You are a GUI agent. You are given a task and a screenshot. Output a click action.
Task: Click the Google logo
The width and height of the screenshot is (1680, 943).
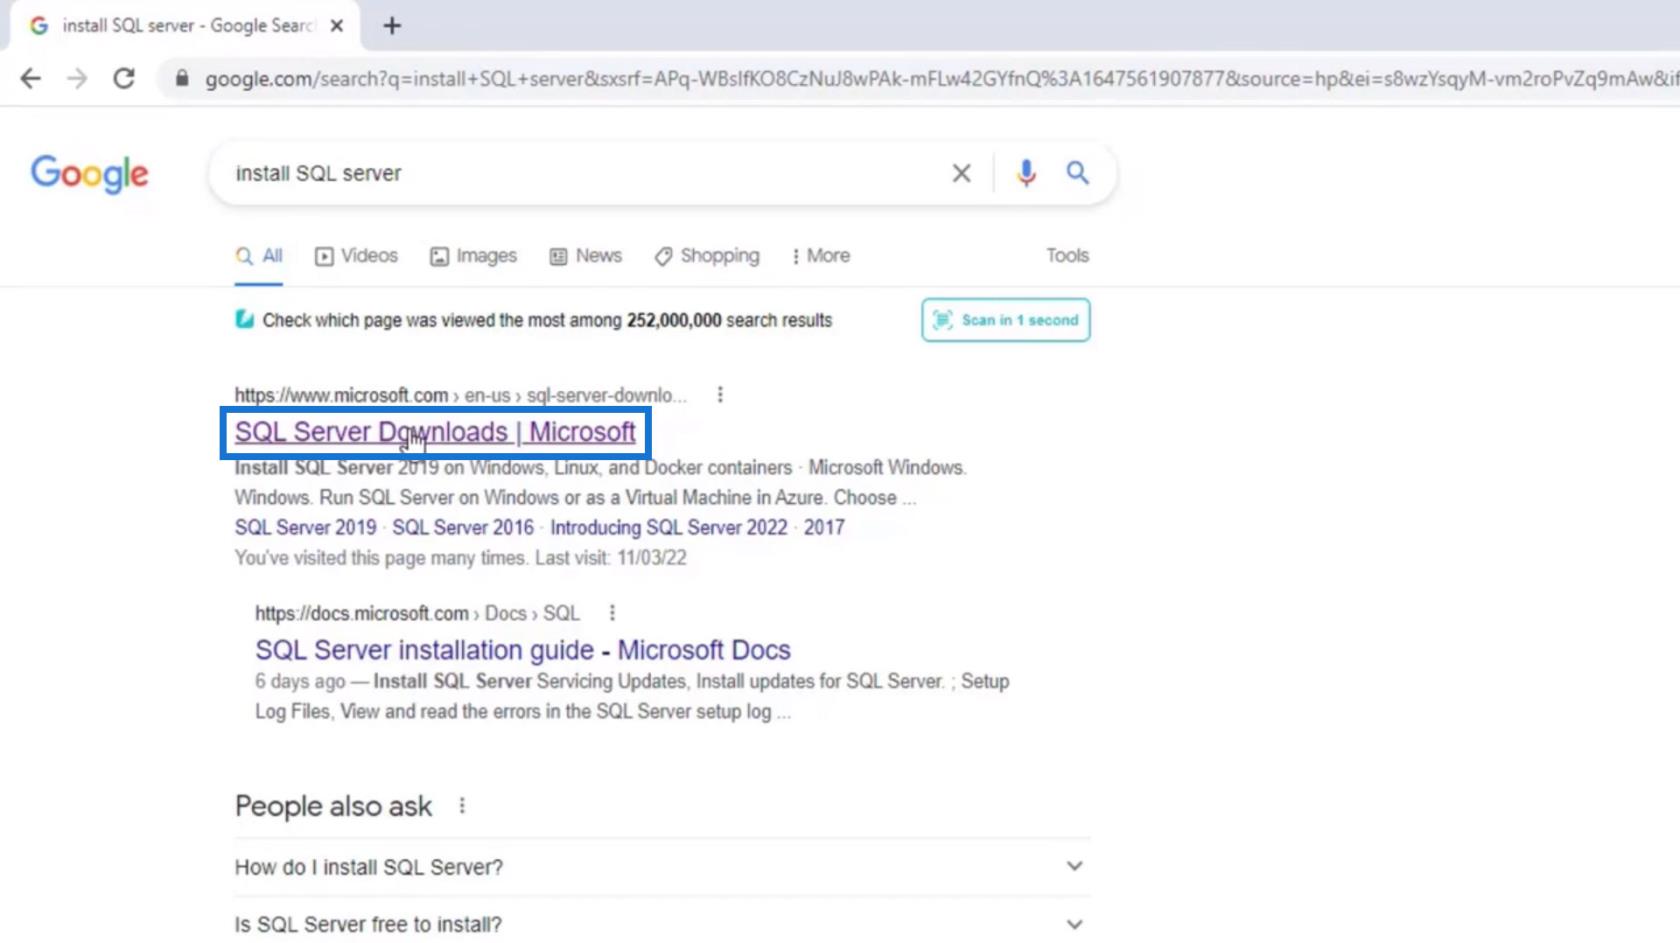90,174
